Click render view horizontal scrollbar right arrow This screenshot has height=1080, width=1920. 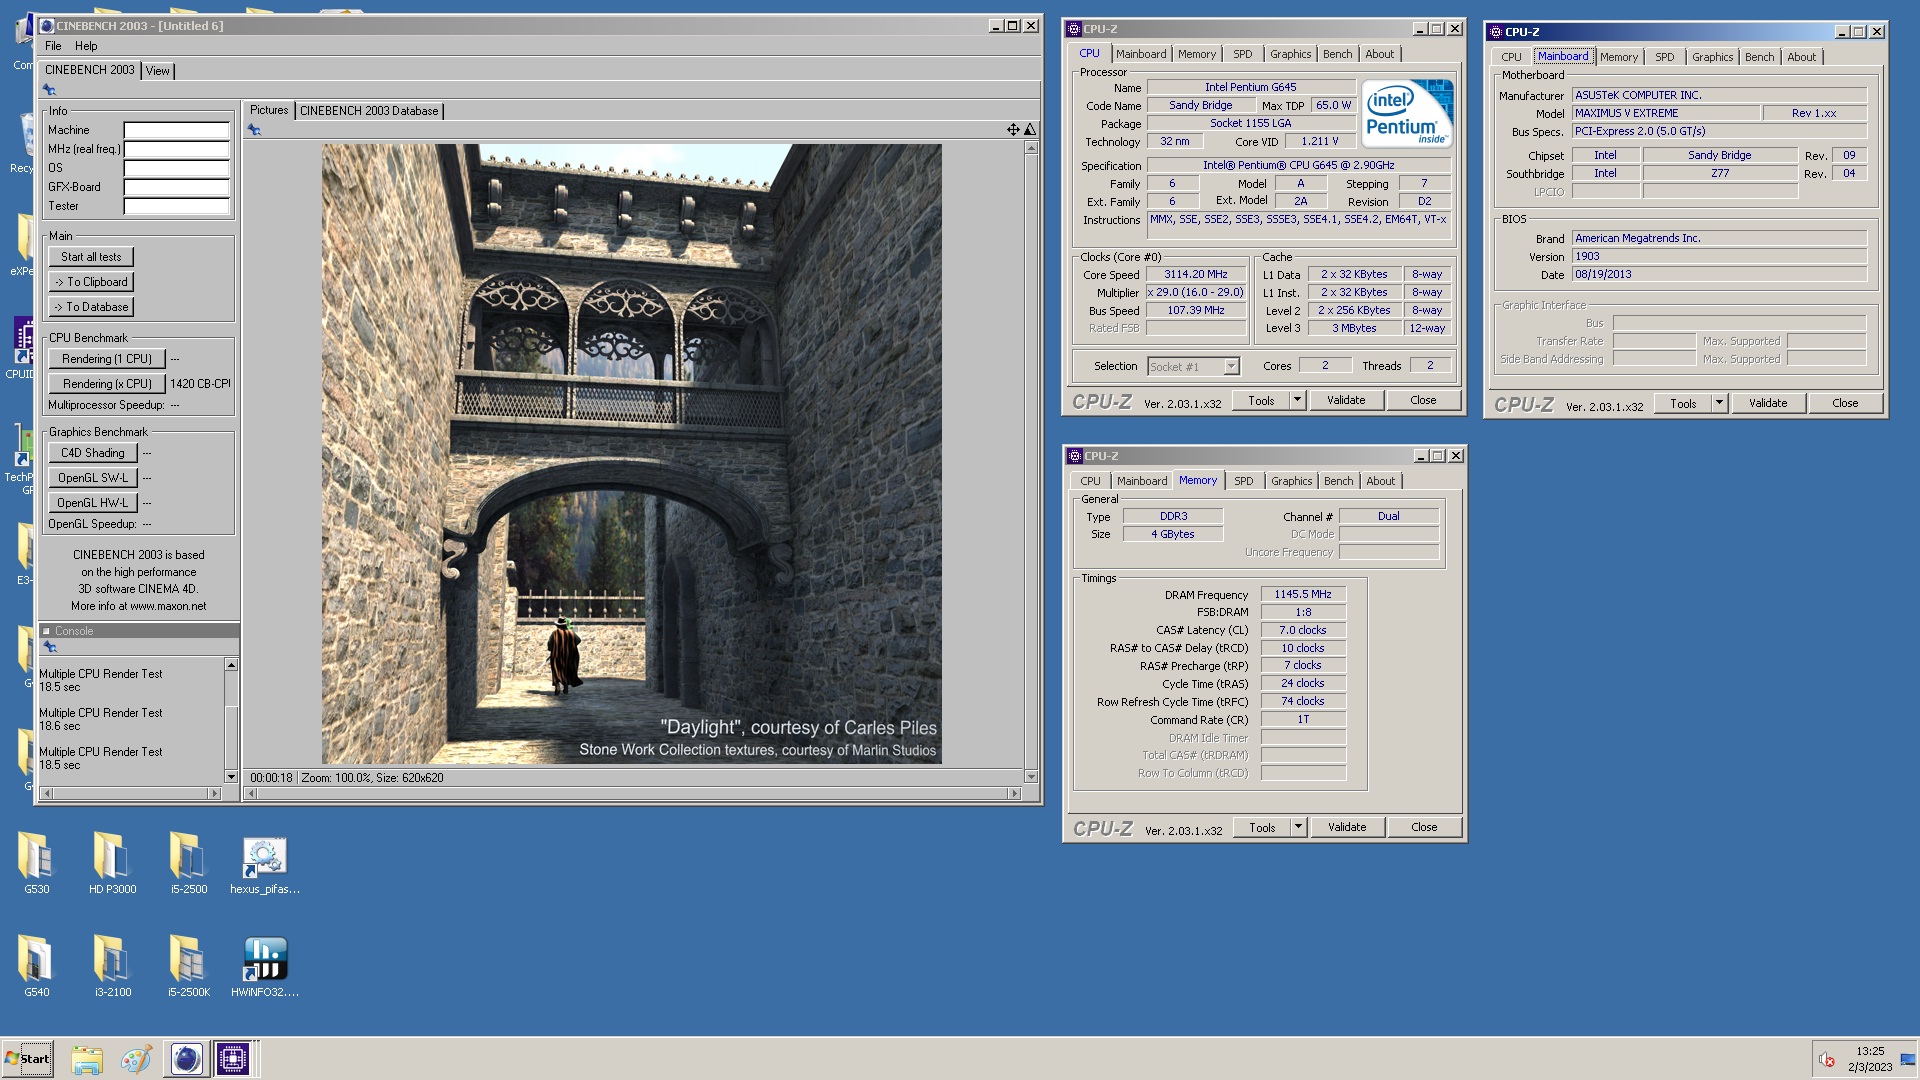point(1014,793)
